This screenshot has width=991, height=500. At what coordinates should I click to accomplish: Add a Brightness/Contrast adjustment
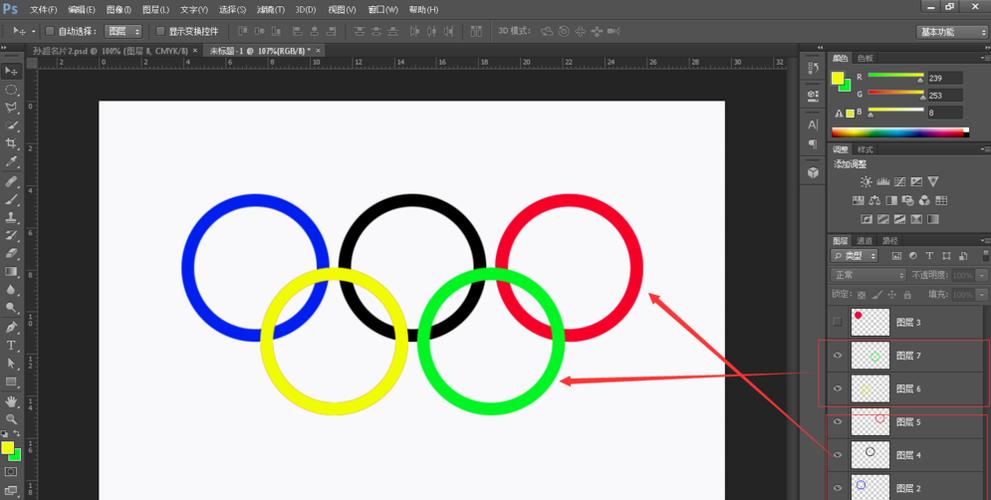click(866, 182)
